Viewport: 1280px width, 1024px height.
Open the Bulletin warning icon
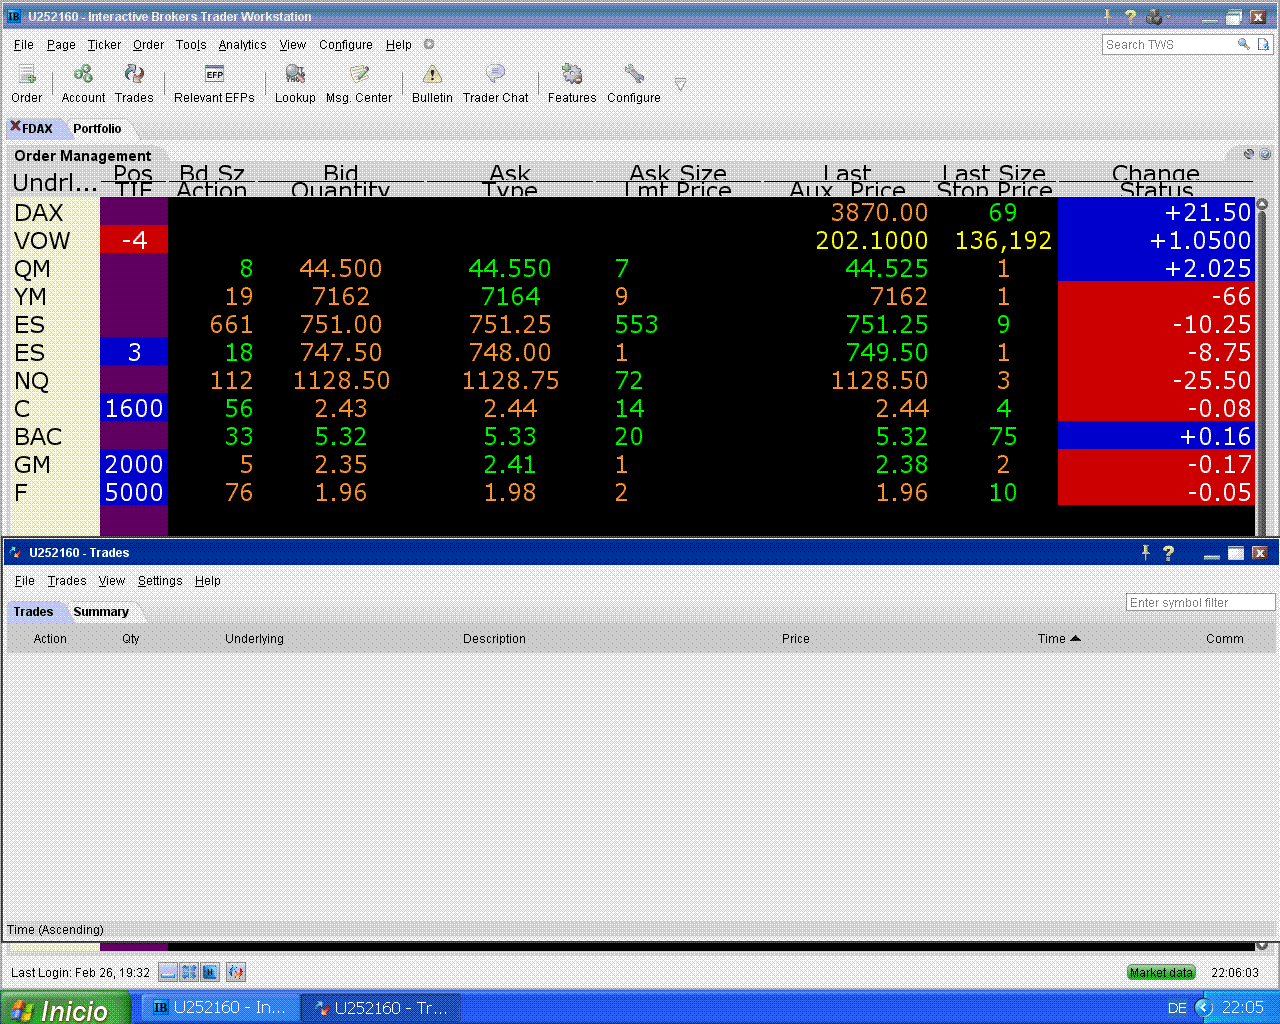point(432,75)
